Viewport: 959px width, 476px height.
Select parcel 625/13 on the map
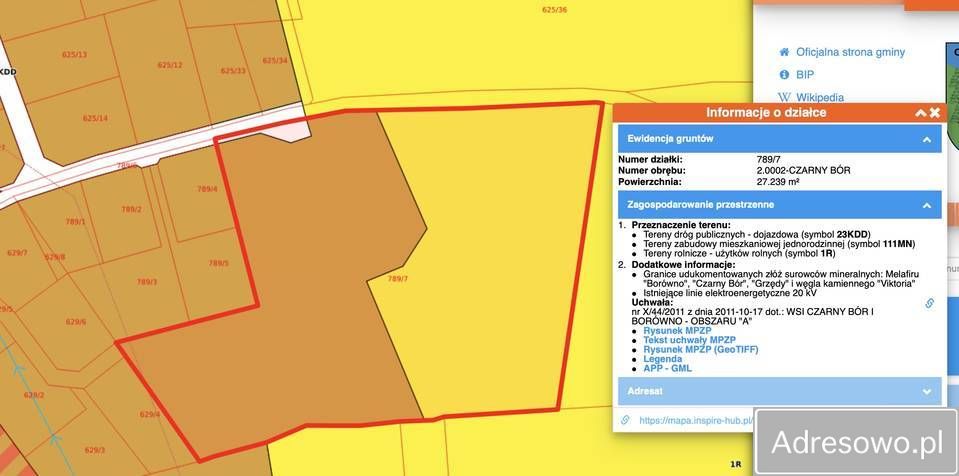(75, 54)
